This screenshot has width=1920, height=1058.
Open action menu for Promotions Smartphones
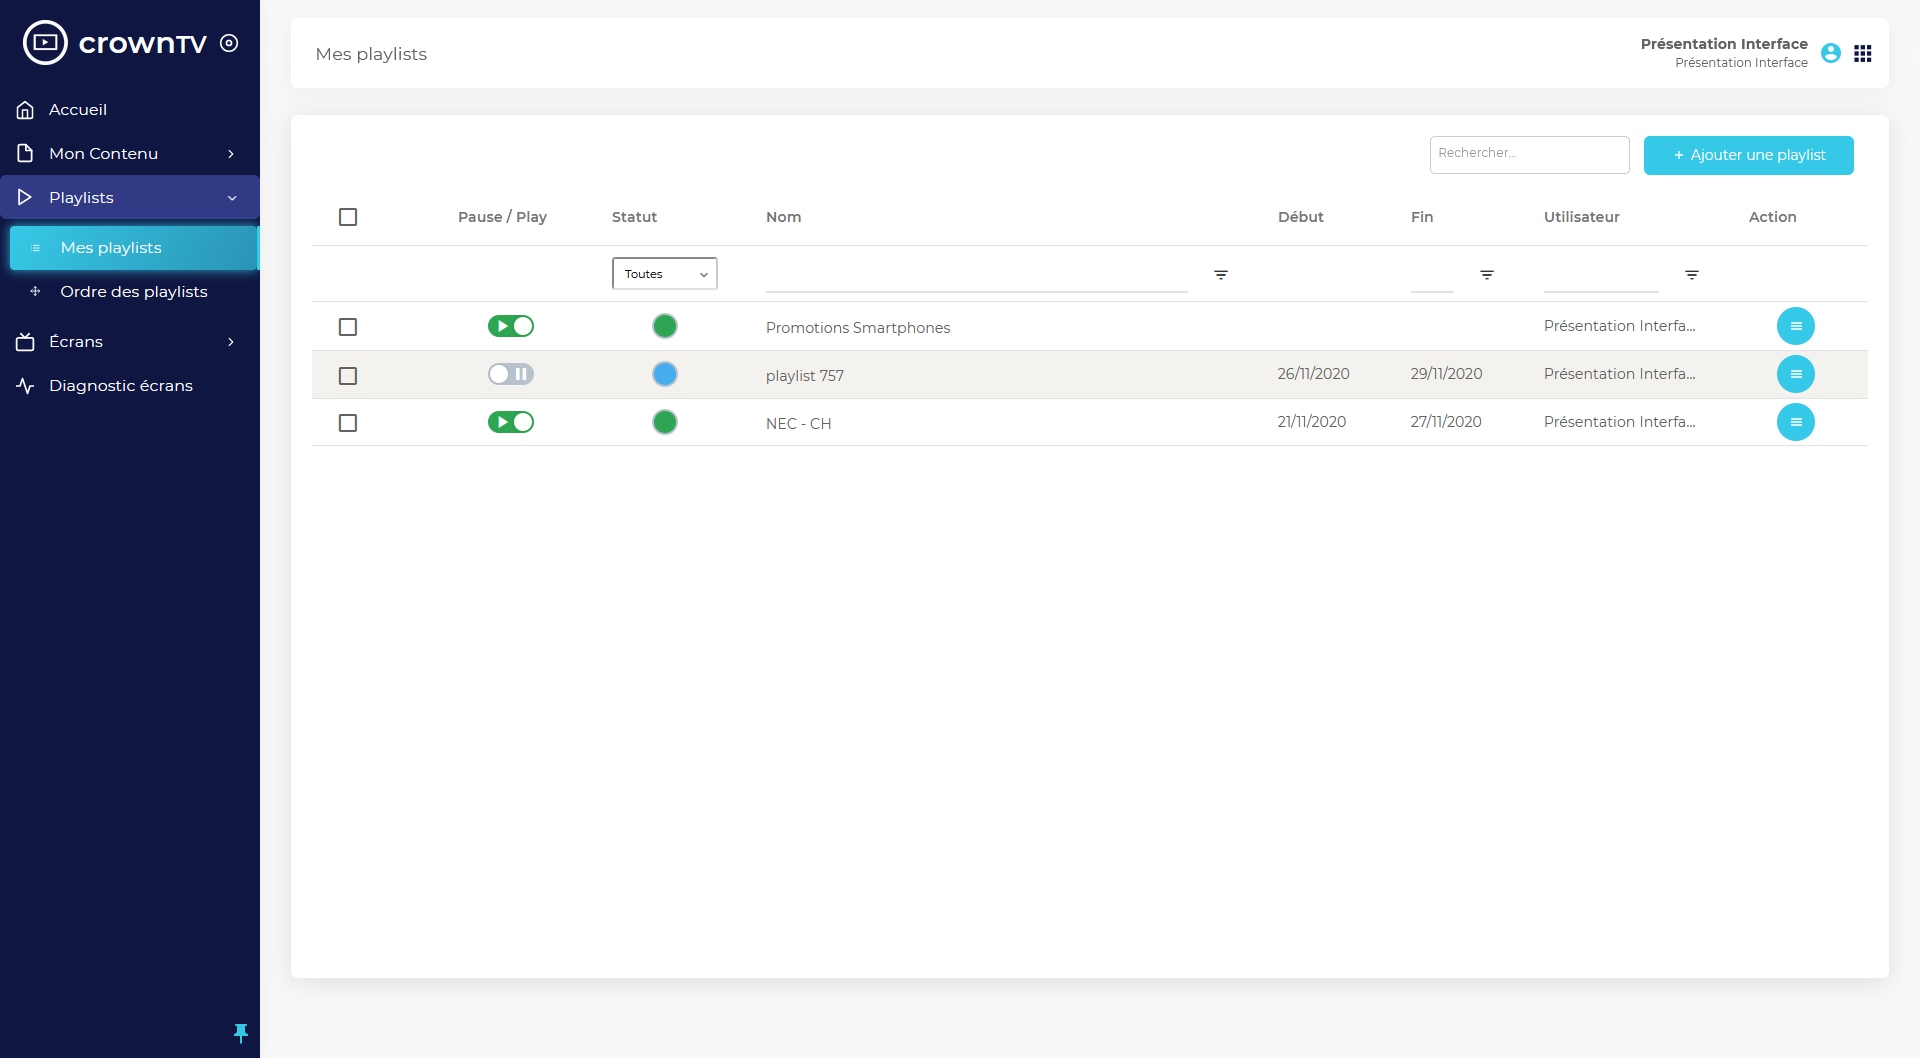pyautogui.click(x=1795, y=326)
